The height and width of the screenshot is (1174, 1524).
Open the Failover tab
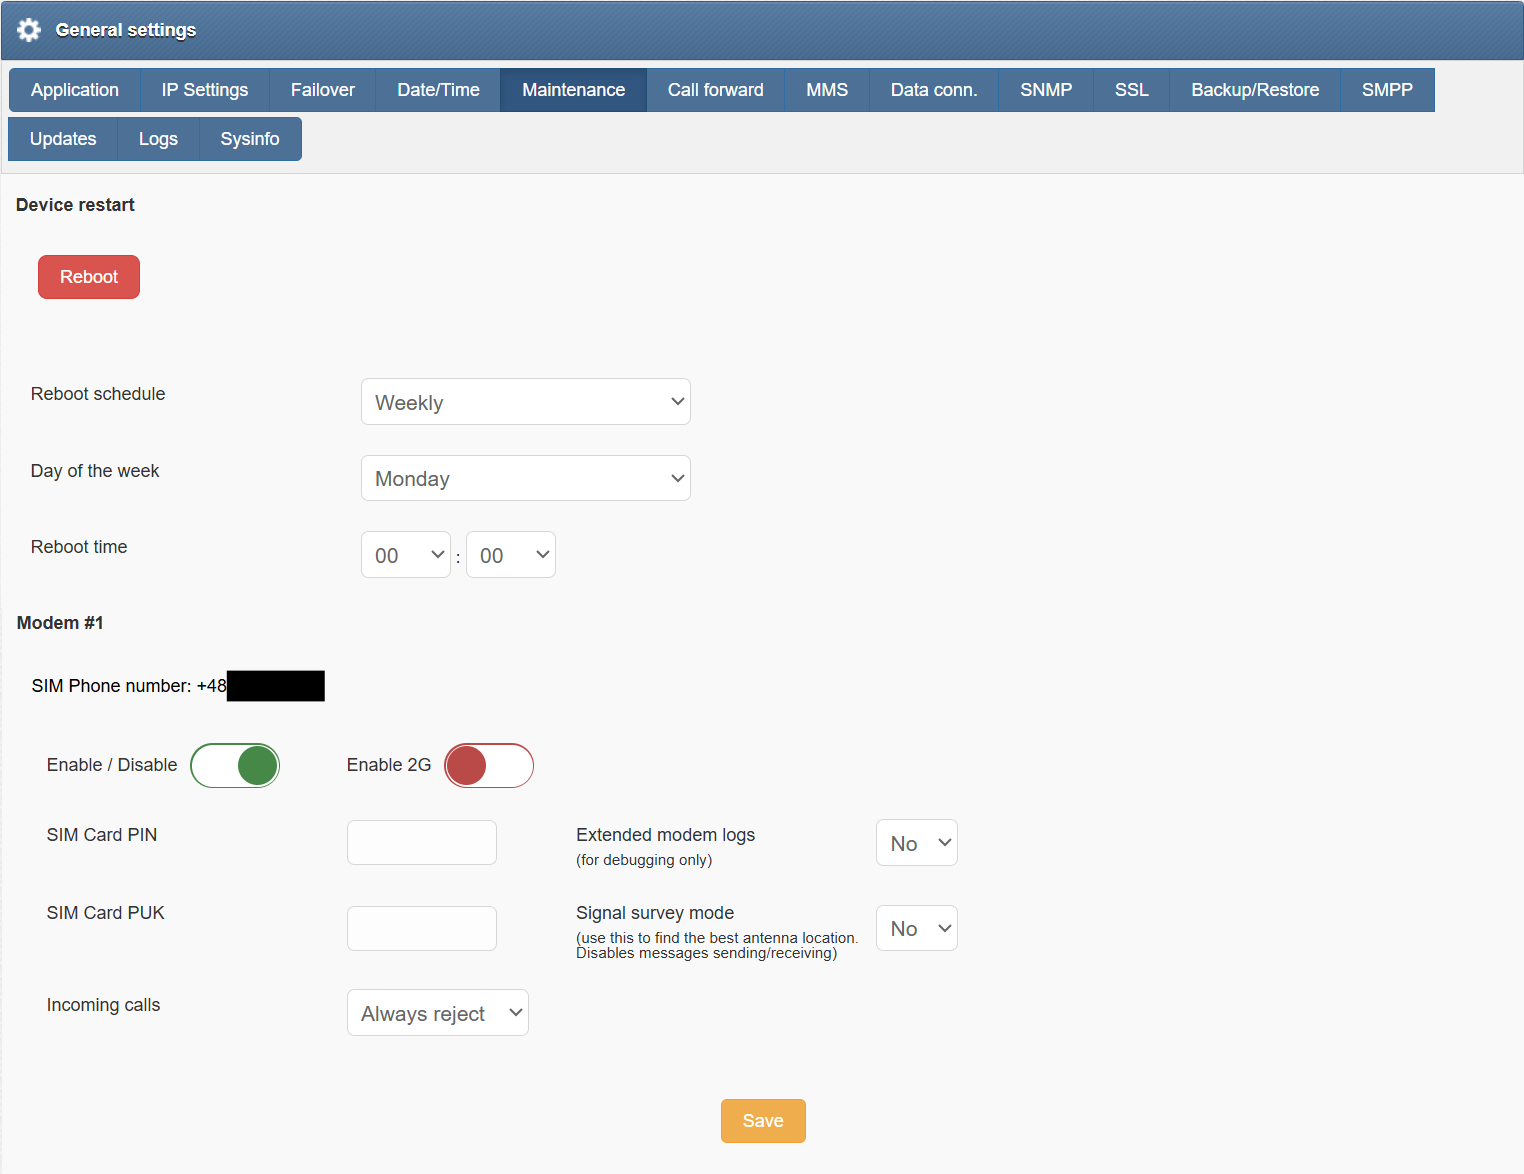click(x=323, y=90)
